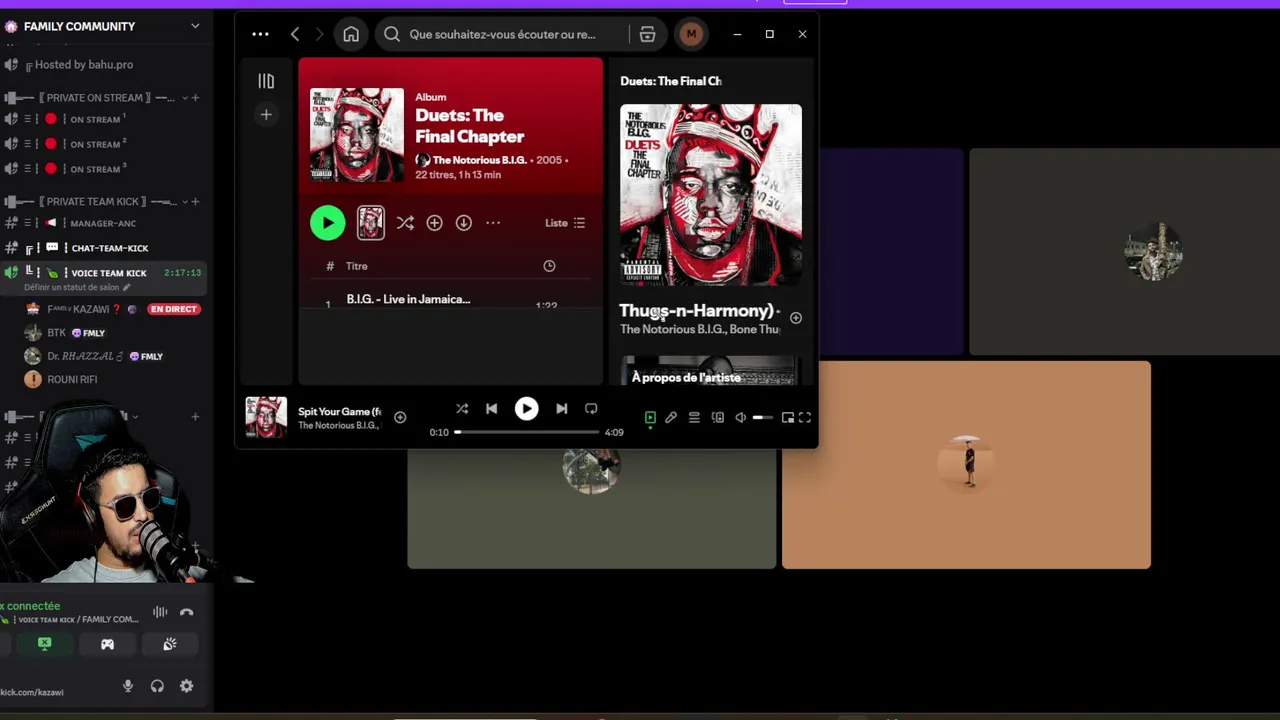Click Spit Your Game song title in player
This screenshot has width=1280, height=720.
point(340,411)
